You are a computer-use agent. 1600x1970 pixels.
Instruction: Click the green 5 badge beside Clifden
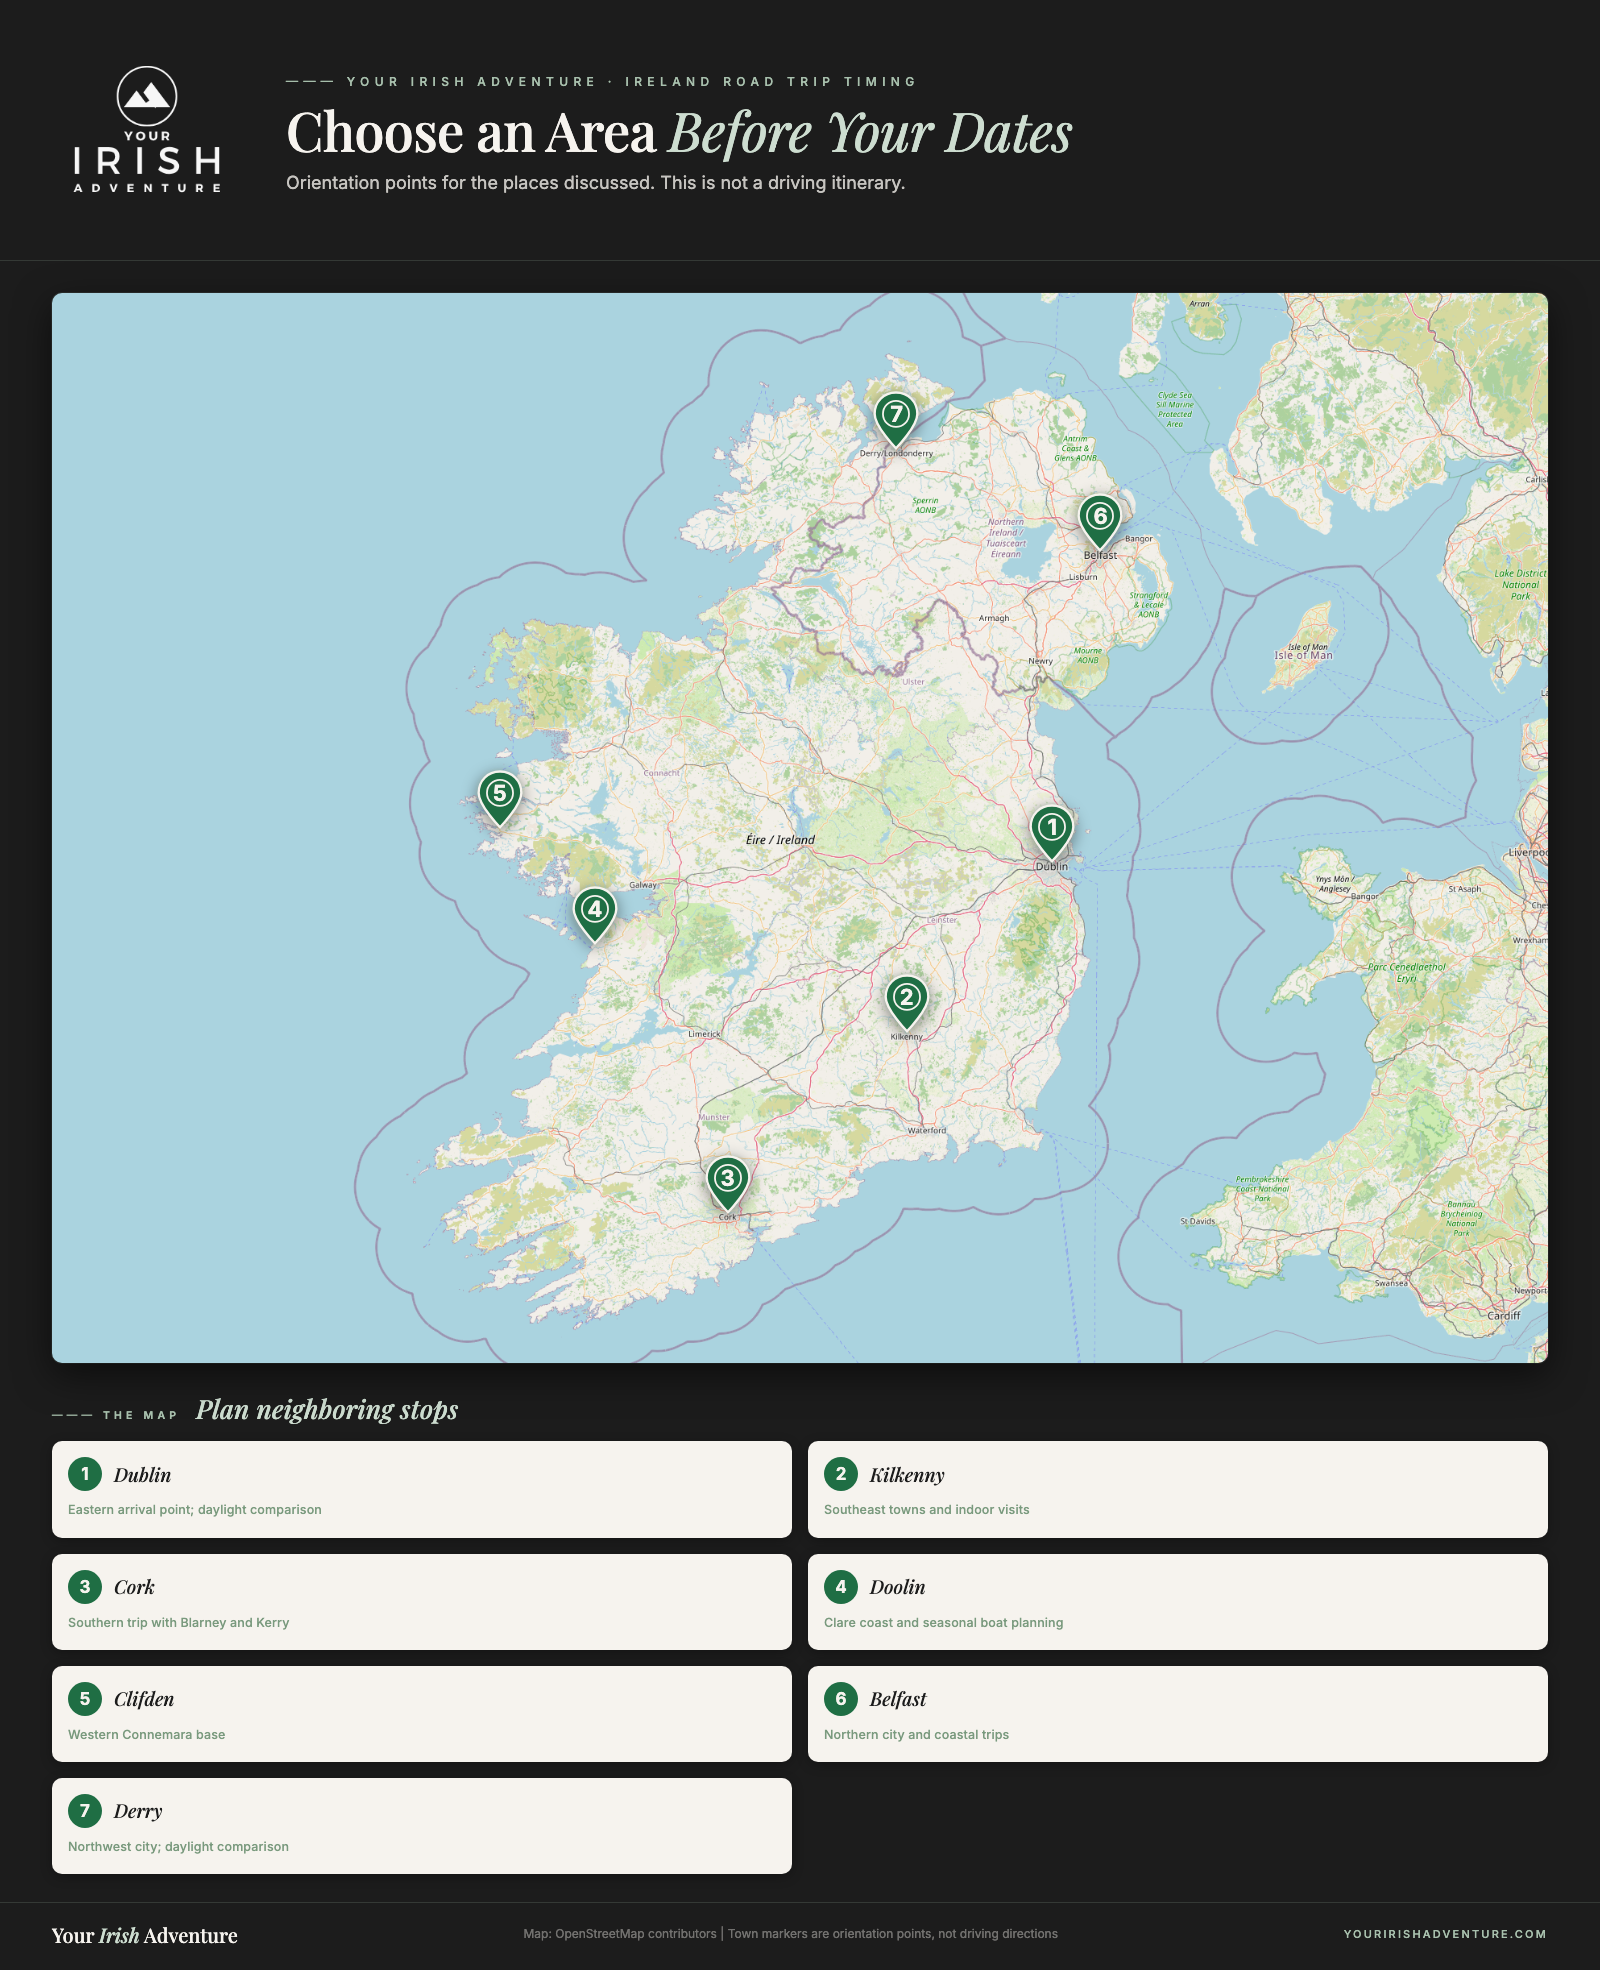[x=85, y=1698]
